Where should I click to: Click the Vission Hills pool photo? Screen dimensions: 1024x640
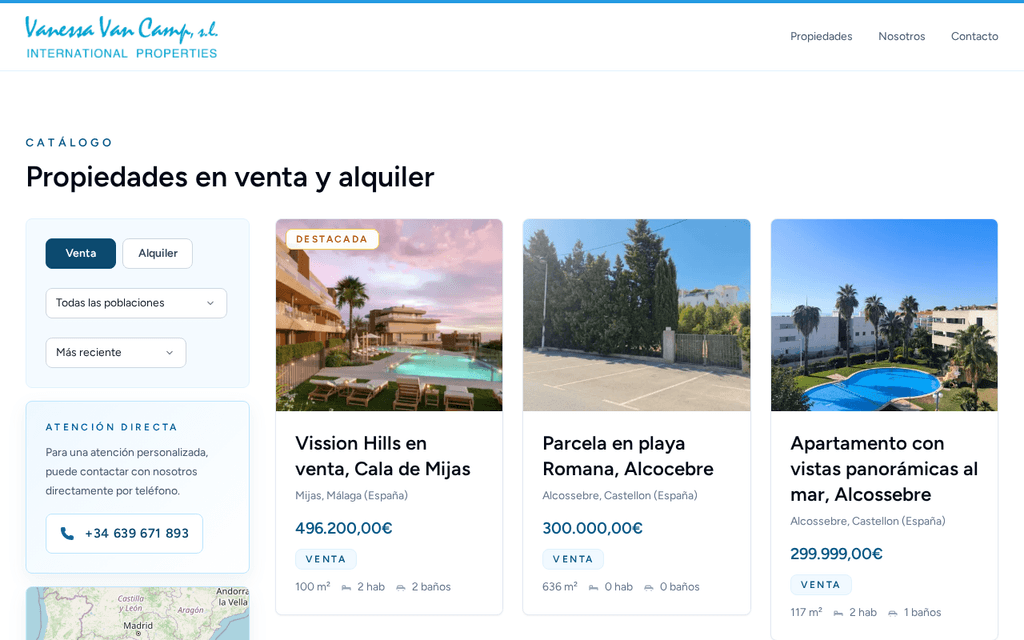(x=389, y=315)
